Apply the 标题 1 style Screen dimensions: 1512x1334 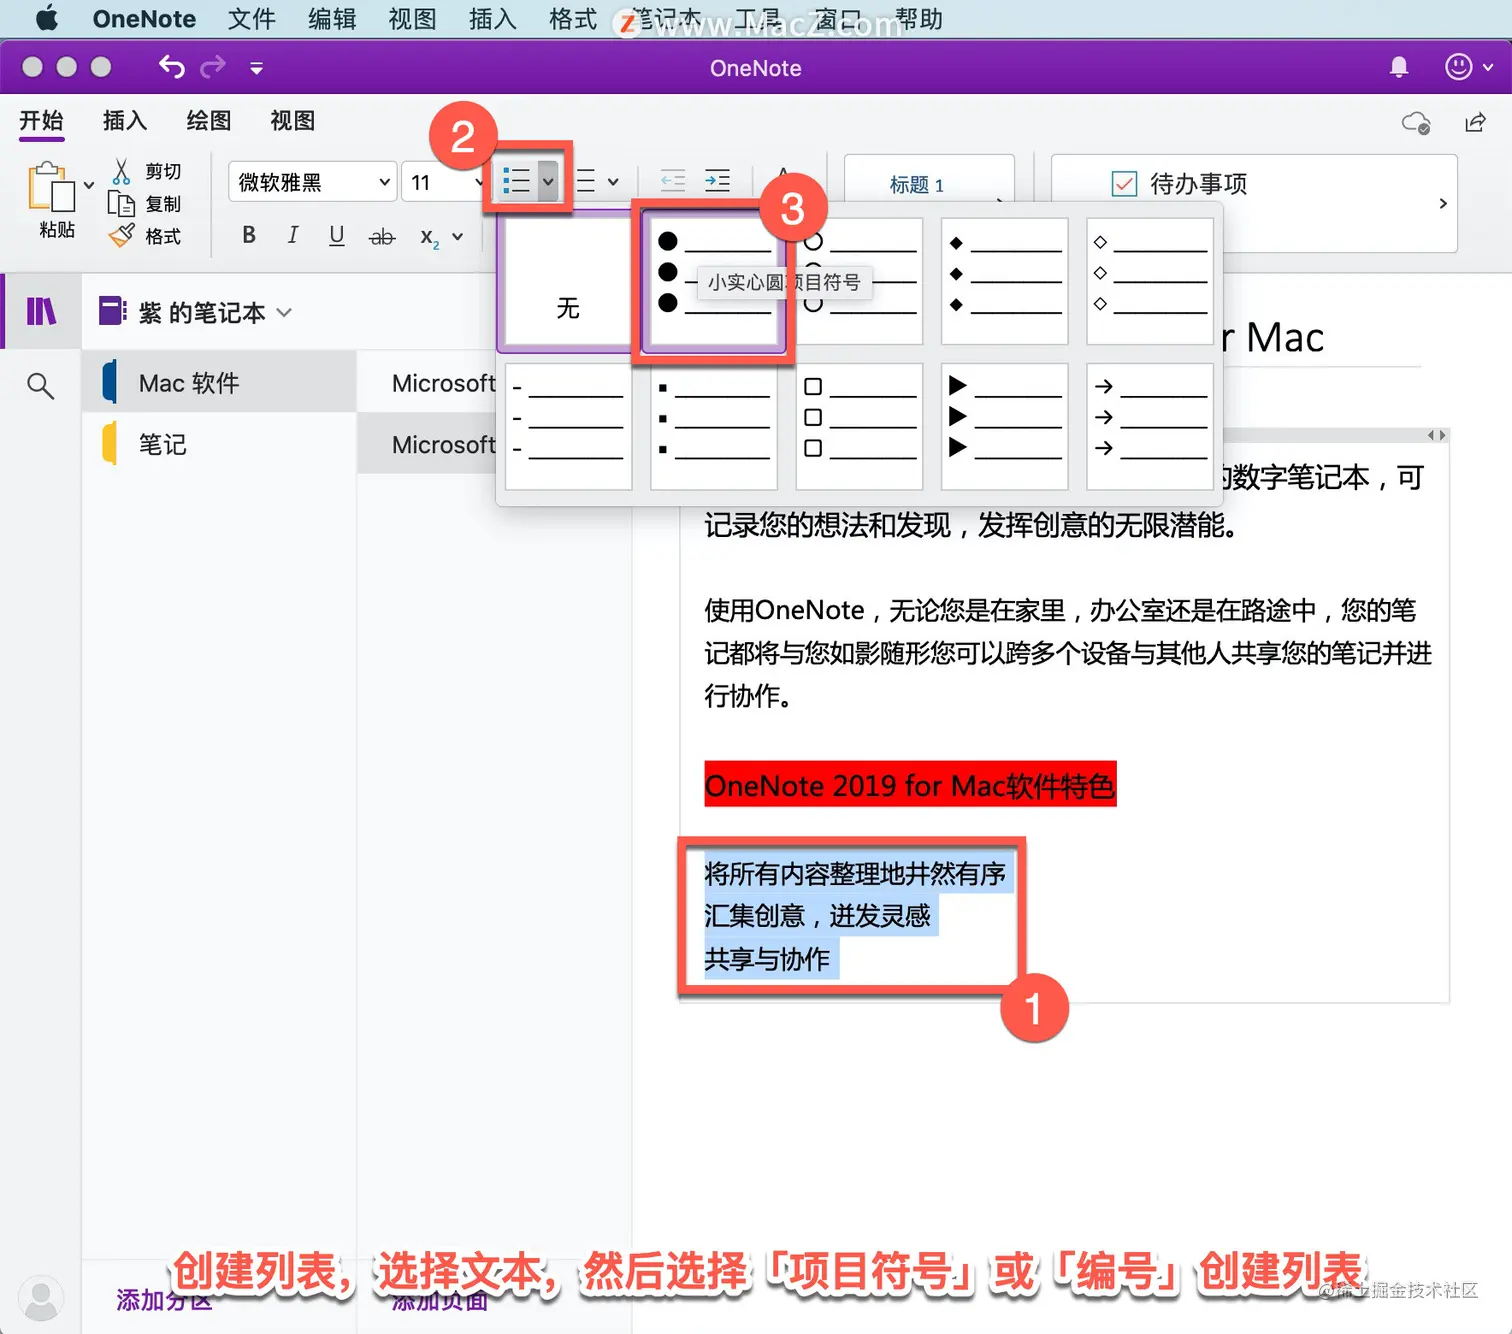[x=917, y=184]
